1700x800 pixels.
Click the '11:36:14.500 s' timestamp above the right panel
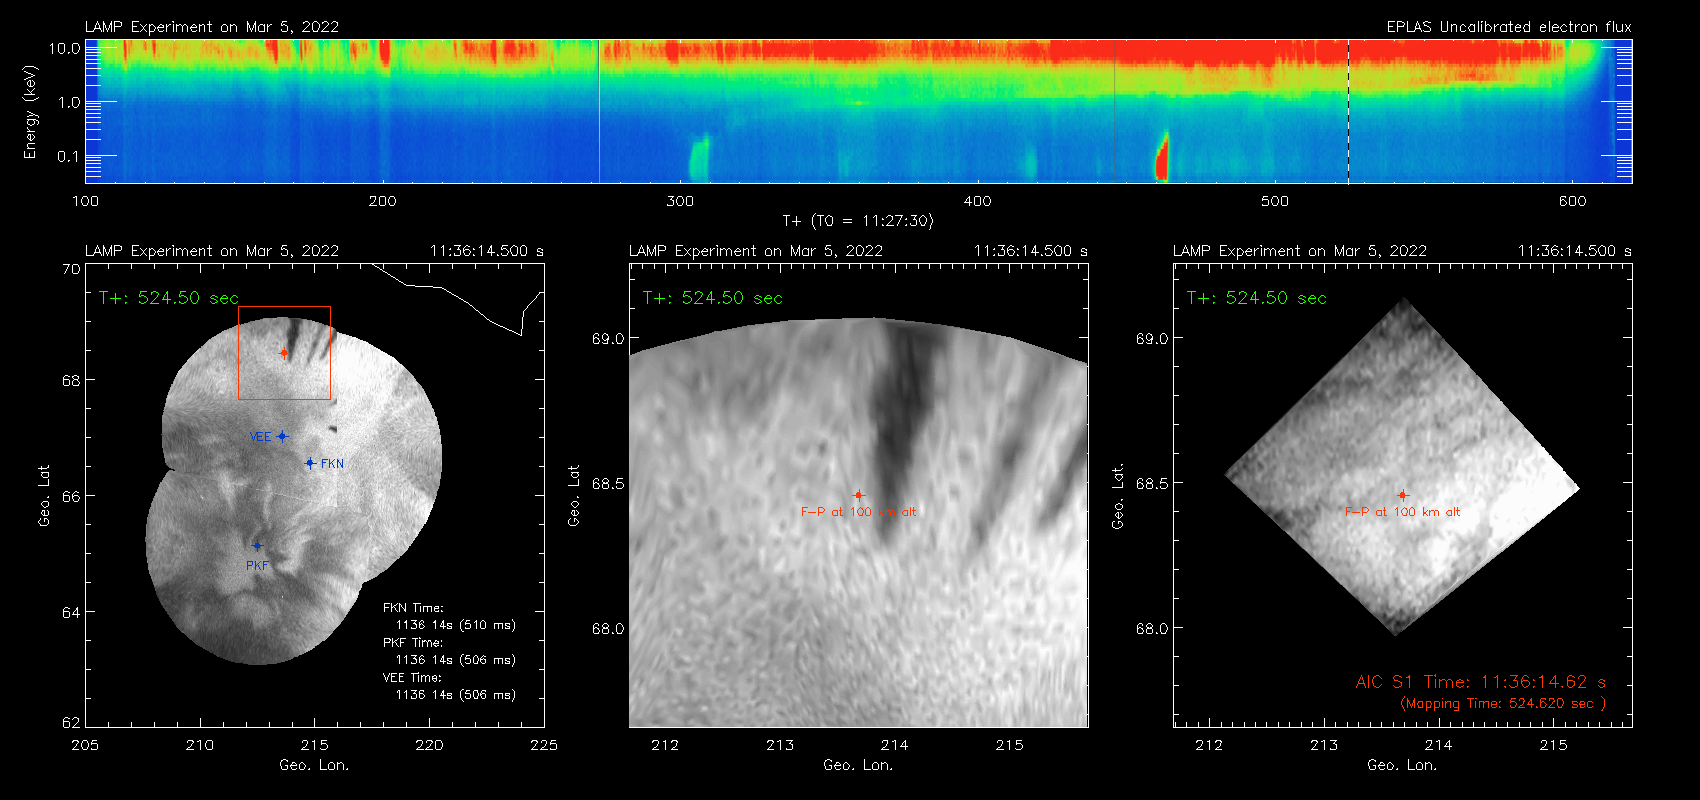[1575, 251]
